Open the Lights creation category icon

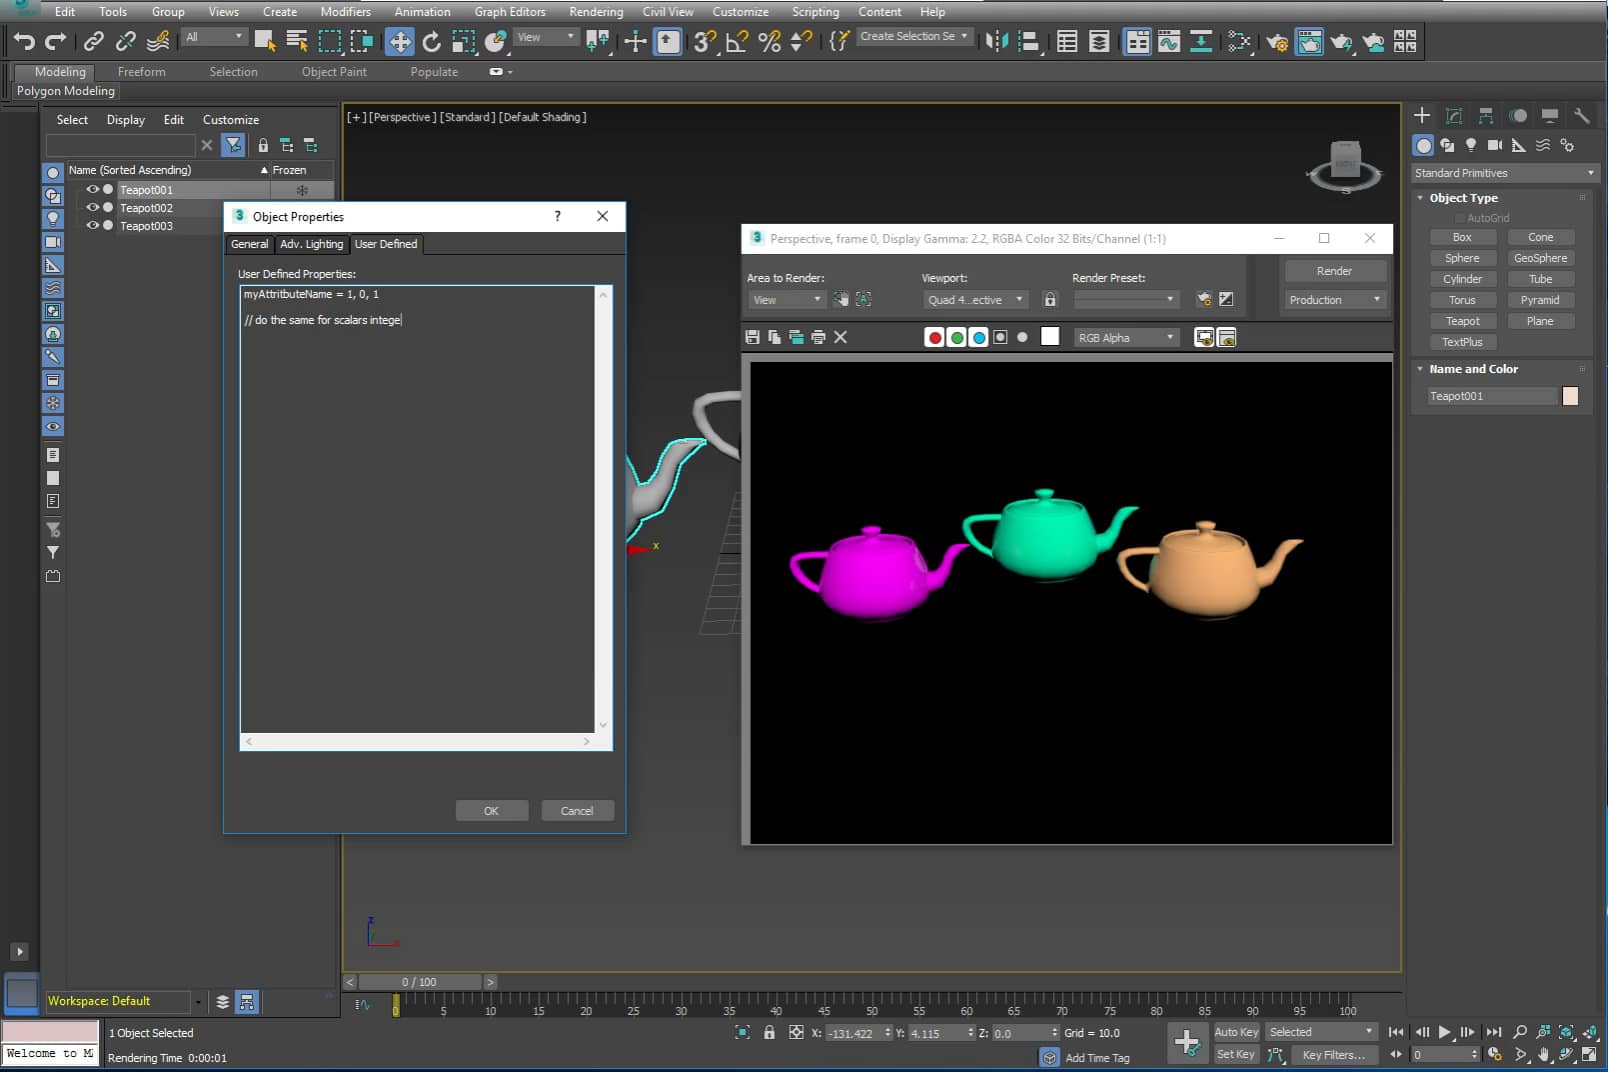pos(1471,145)
